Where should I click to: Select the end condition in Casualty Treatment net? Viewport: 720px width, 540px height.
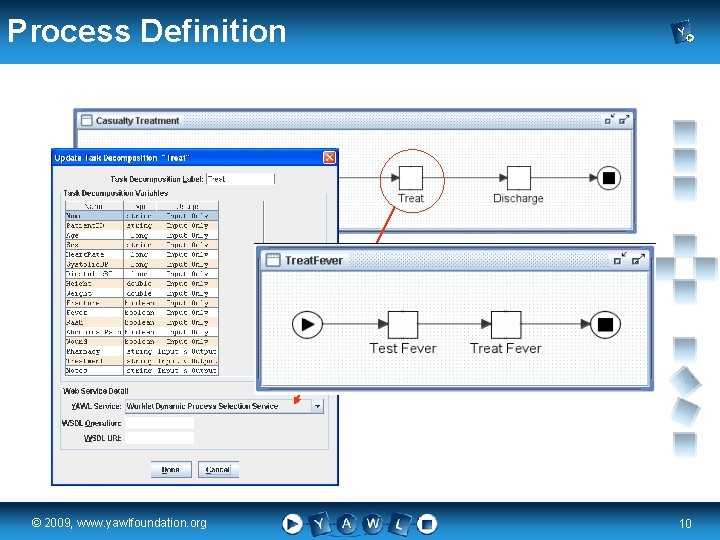[x=608, y=178]
